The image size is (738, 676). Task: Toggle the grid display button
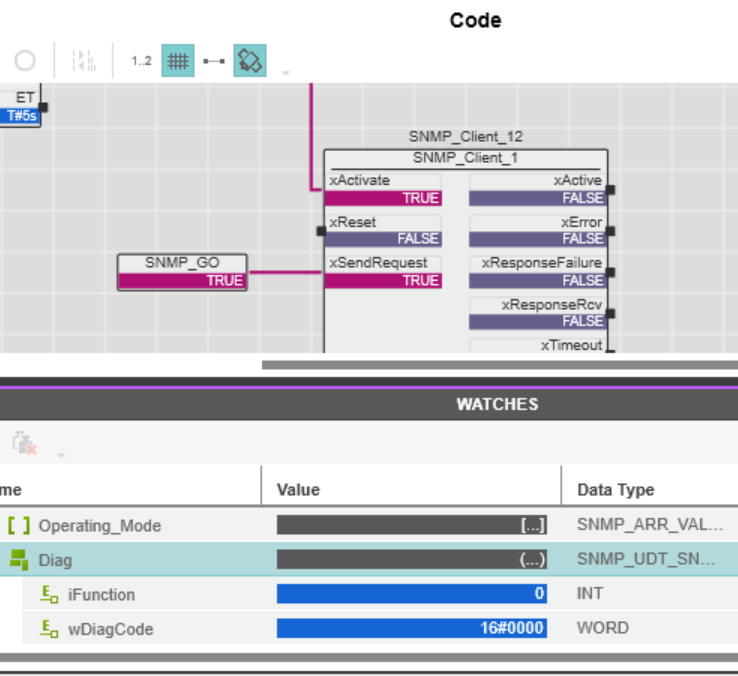(178, 61)
